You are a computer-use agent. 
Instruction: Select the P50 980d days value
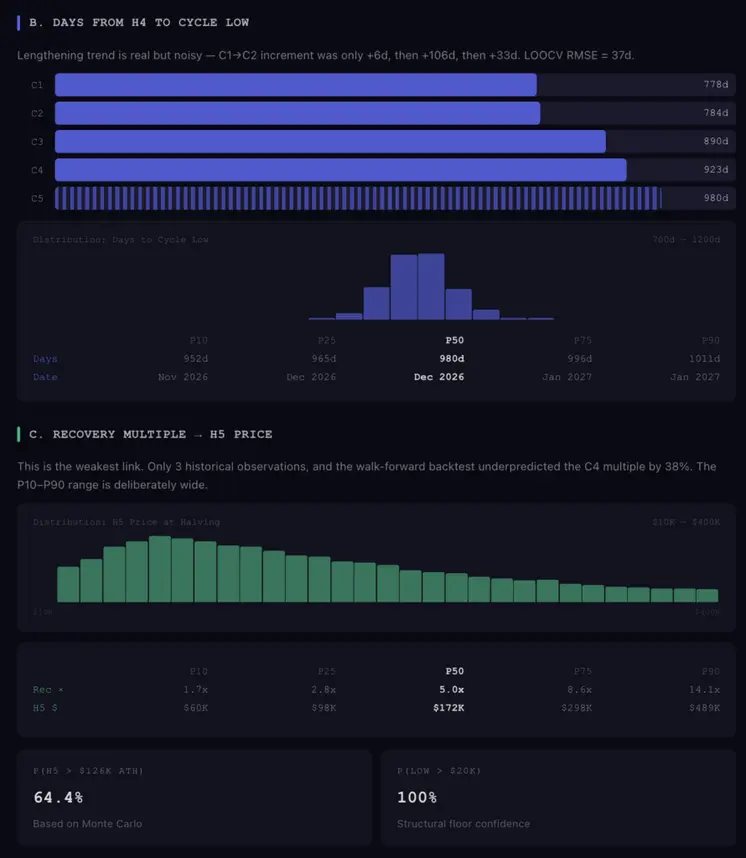pos(452,358)
